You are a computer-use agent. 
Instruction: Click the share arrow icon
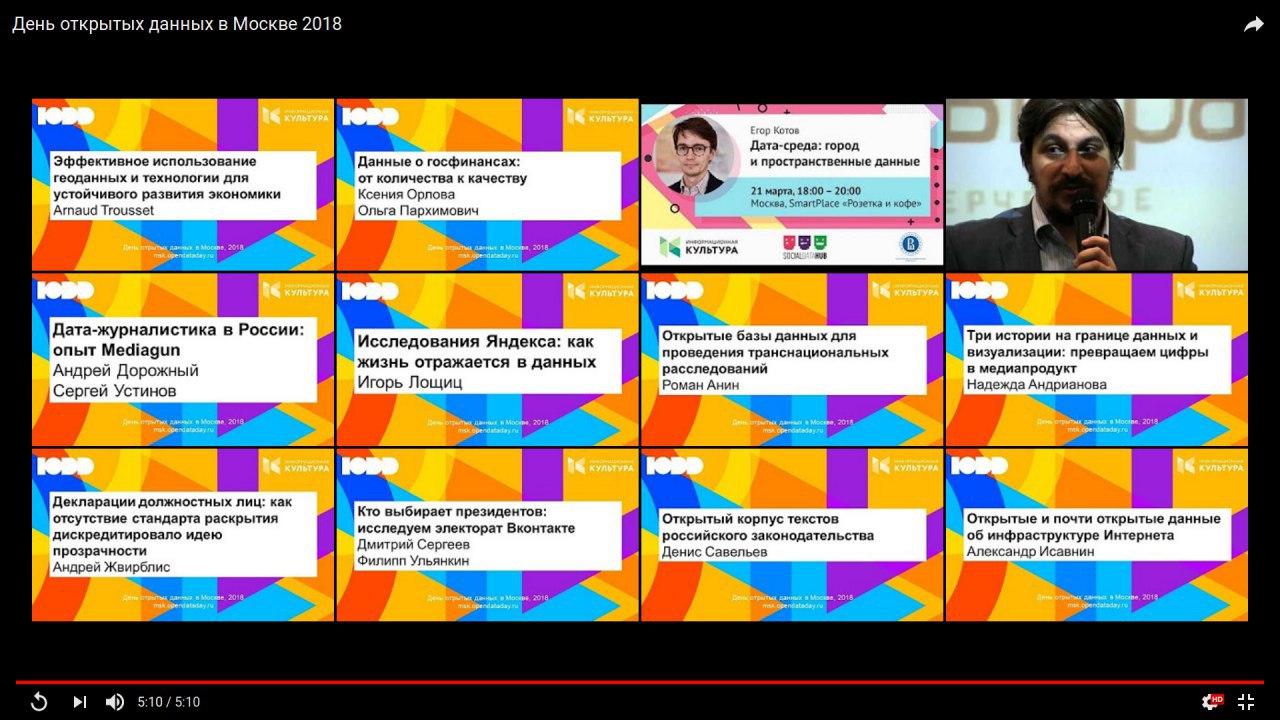tap(1254, 25)
